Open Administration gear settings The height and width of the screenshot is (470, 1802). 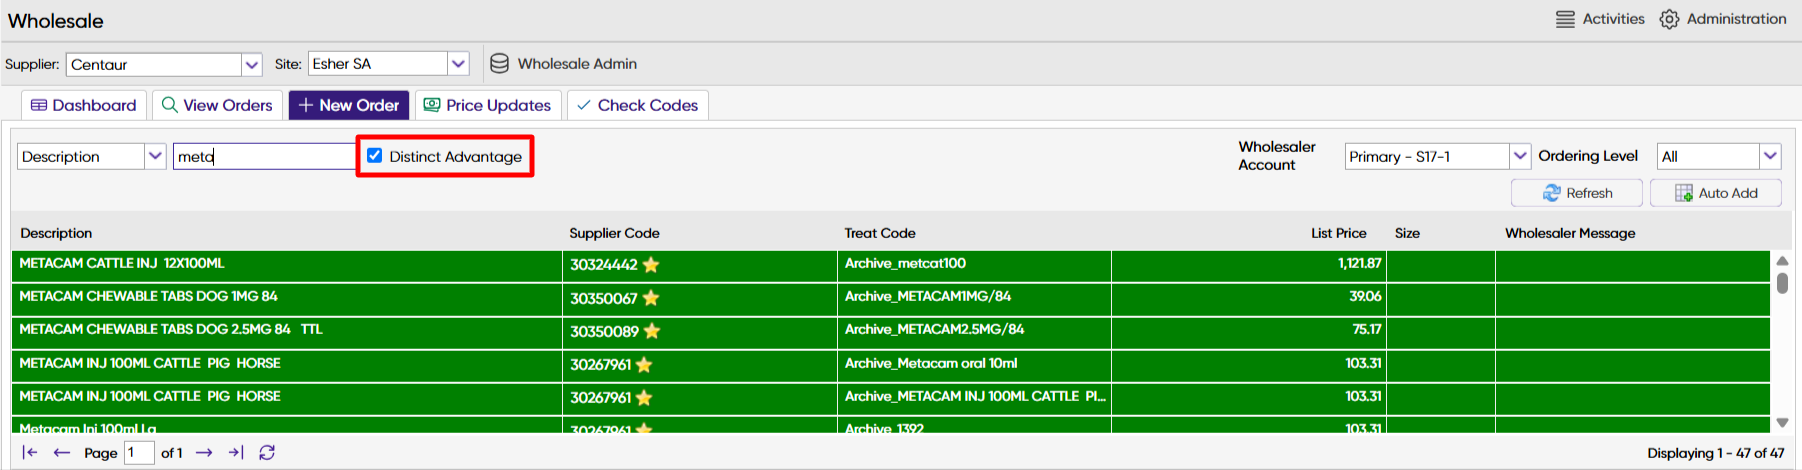[x=1669, y=19]
